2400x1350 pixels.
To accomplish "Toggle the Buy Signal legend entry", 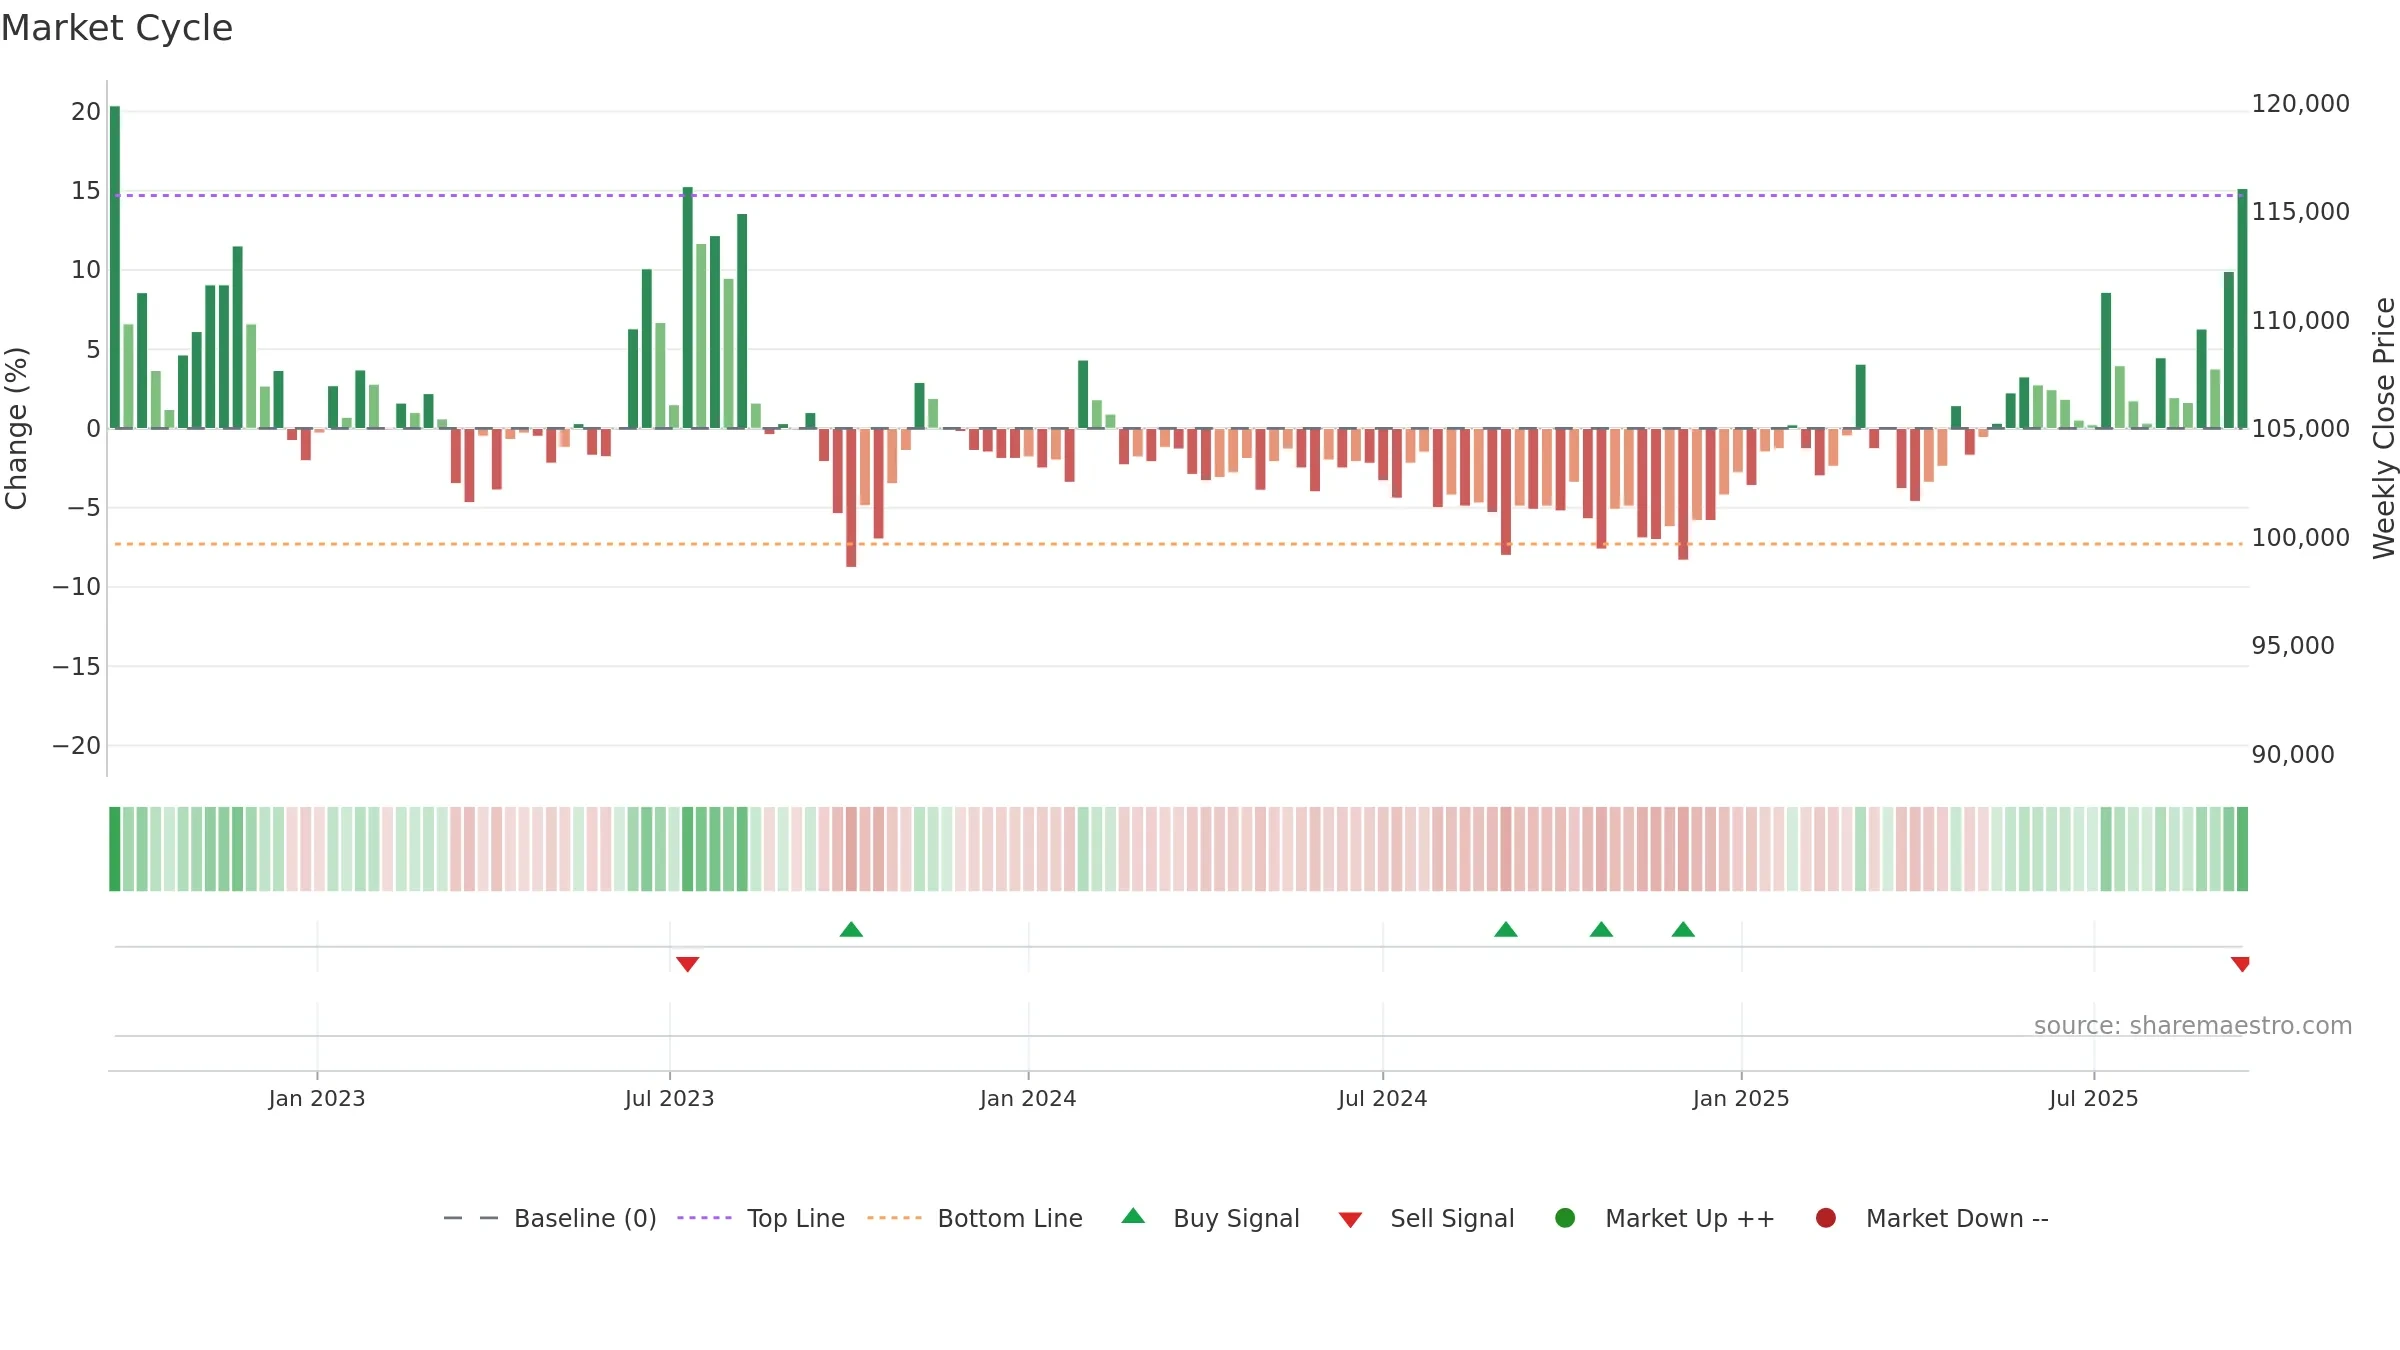I will 1210,1218.
